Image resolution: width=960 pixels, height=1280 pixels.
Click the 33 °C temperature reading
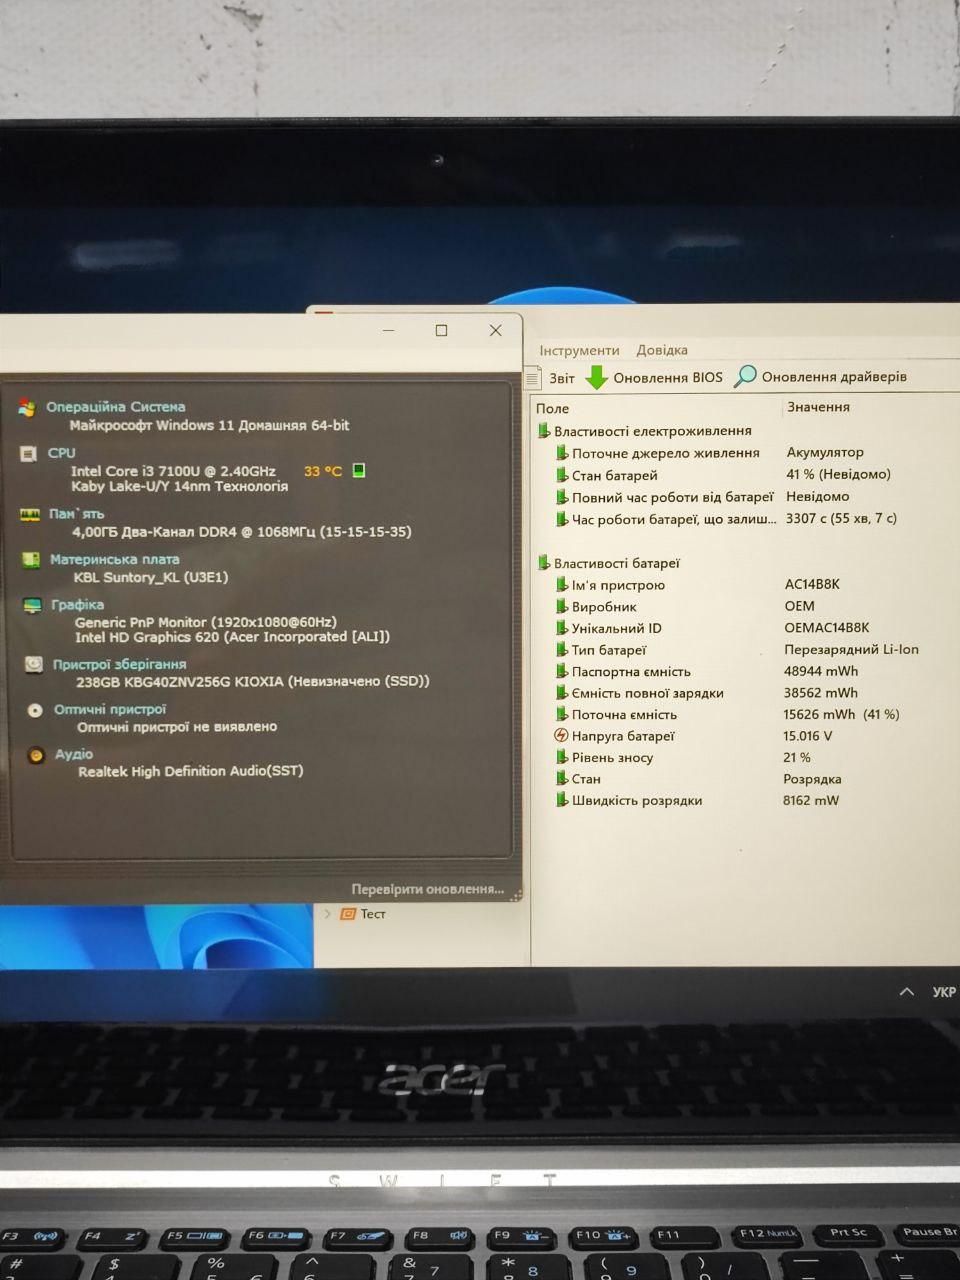(x=323, y=471)
